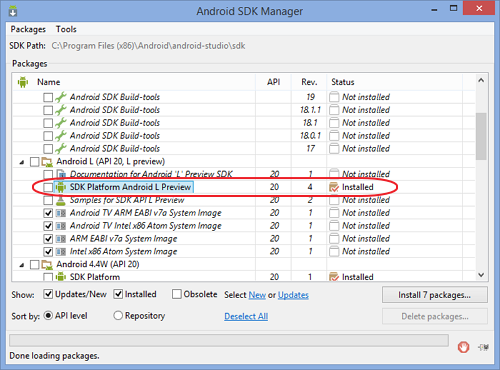Click the Rev. column header
Image resolution: width=500 pixels, height=370 pixels.
(309, 82)
